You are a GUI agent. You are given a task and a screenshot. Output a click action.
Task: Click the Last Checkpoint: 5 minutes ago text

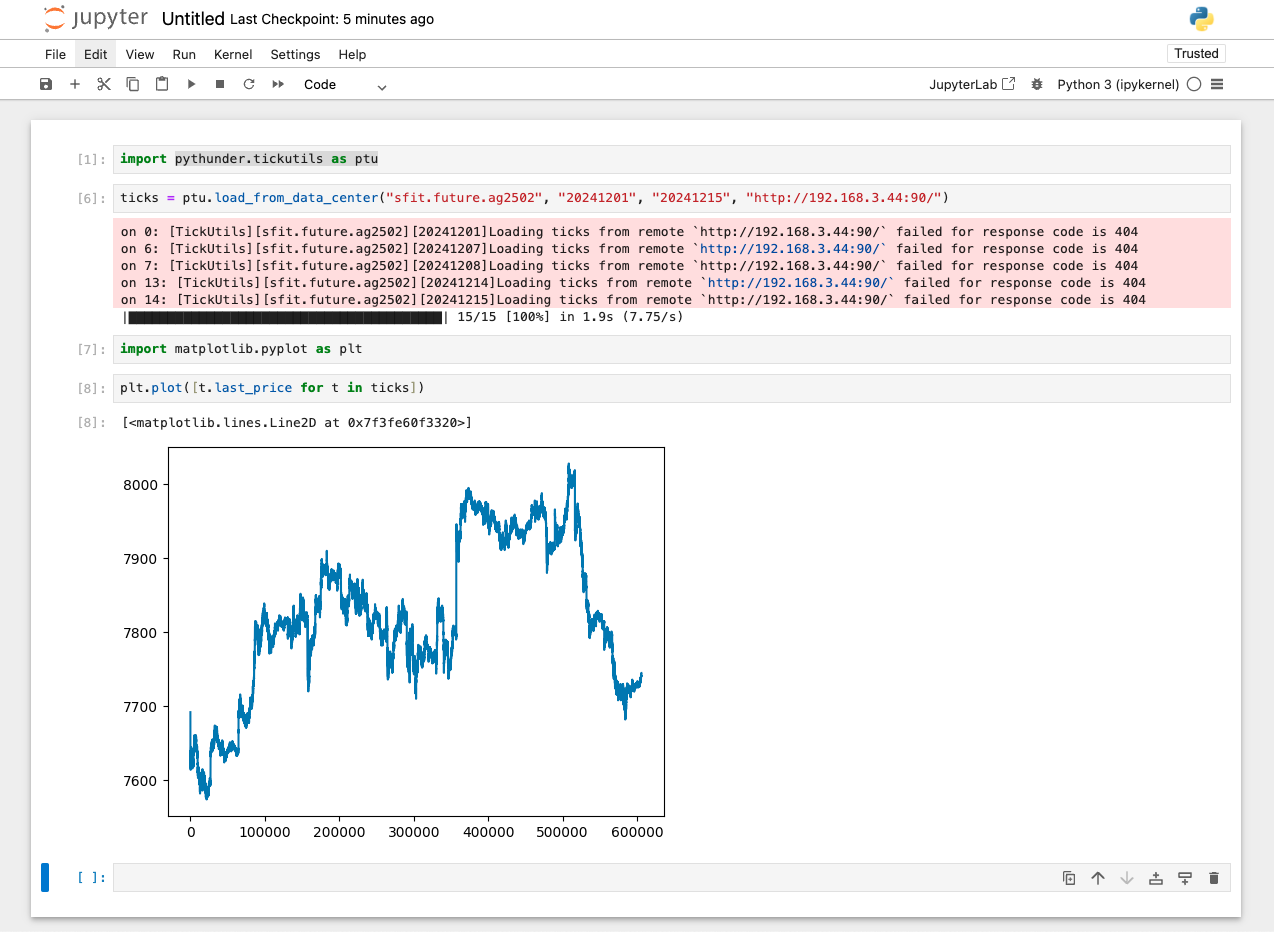[332, 19]
